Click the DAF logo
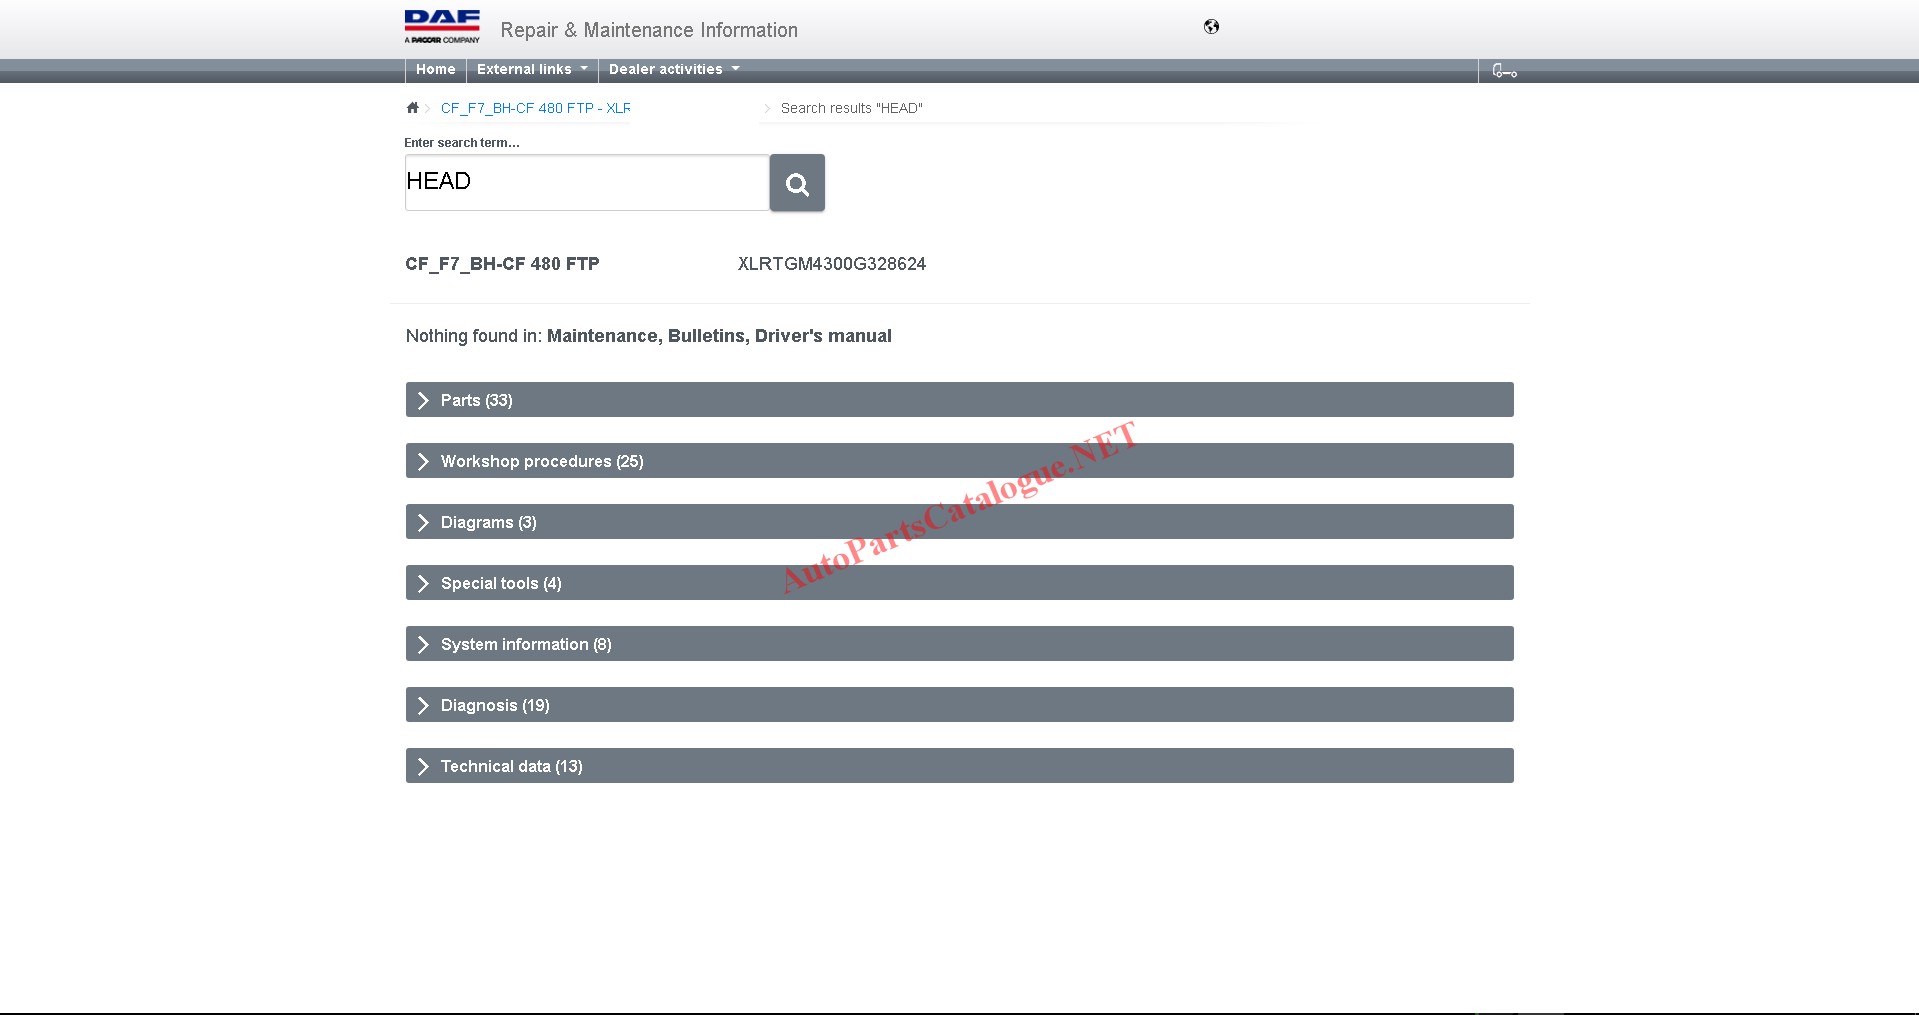 pyautogui.click(x=442, y=27)
